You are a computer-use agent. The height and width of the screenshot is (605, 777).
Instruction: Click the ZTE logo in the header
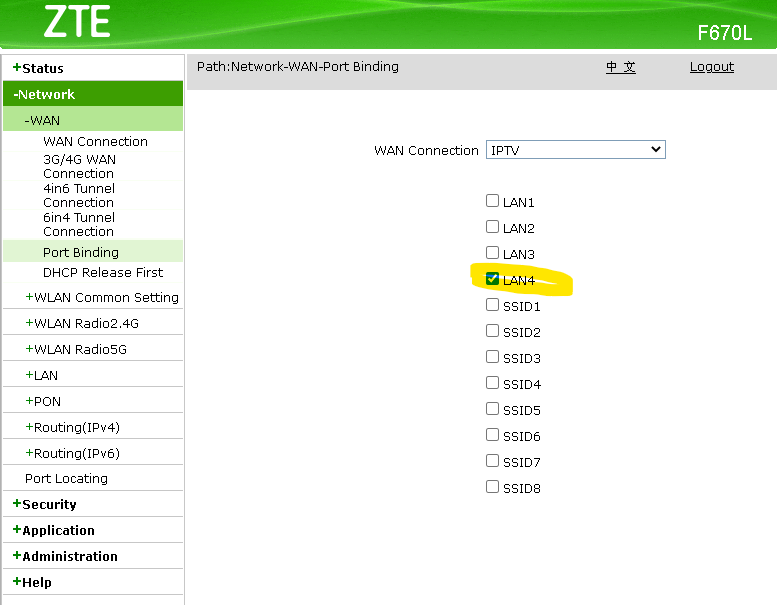[77, 22]
